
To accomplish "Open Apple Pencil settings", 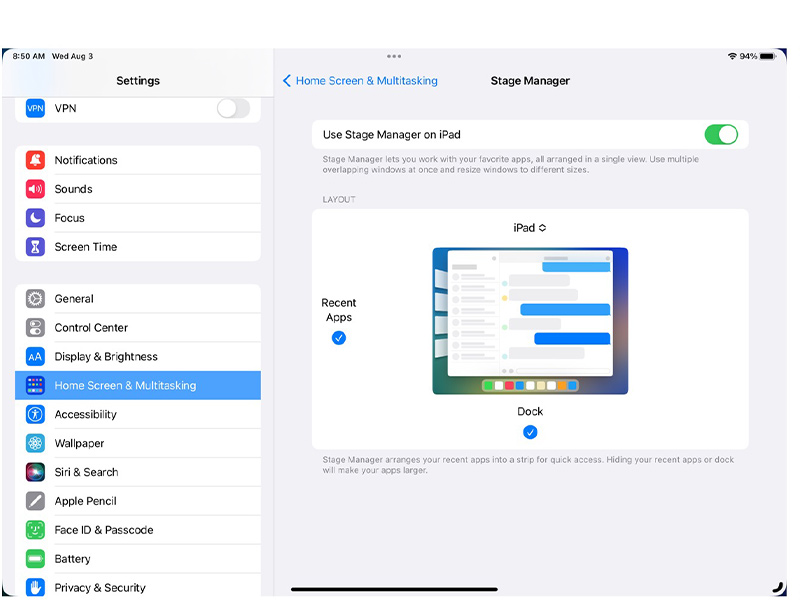I will point(138,501).
